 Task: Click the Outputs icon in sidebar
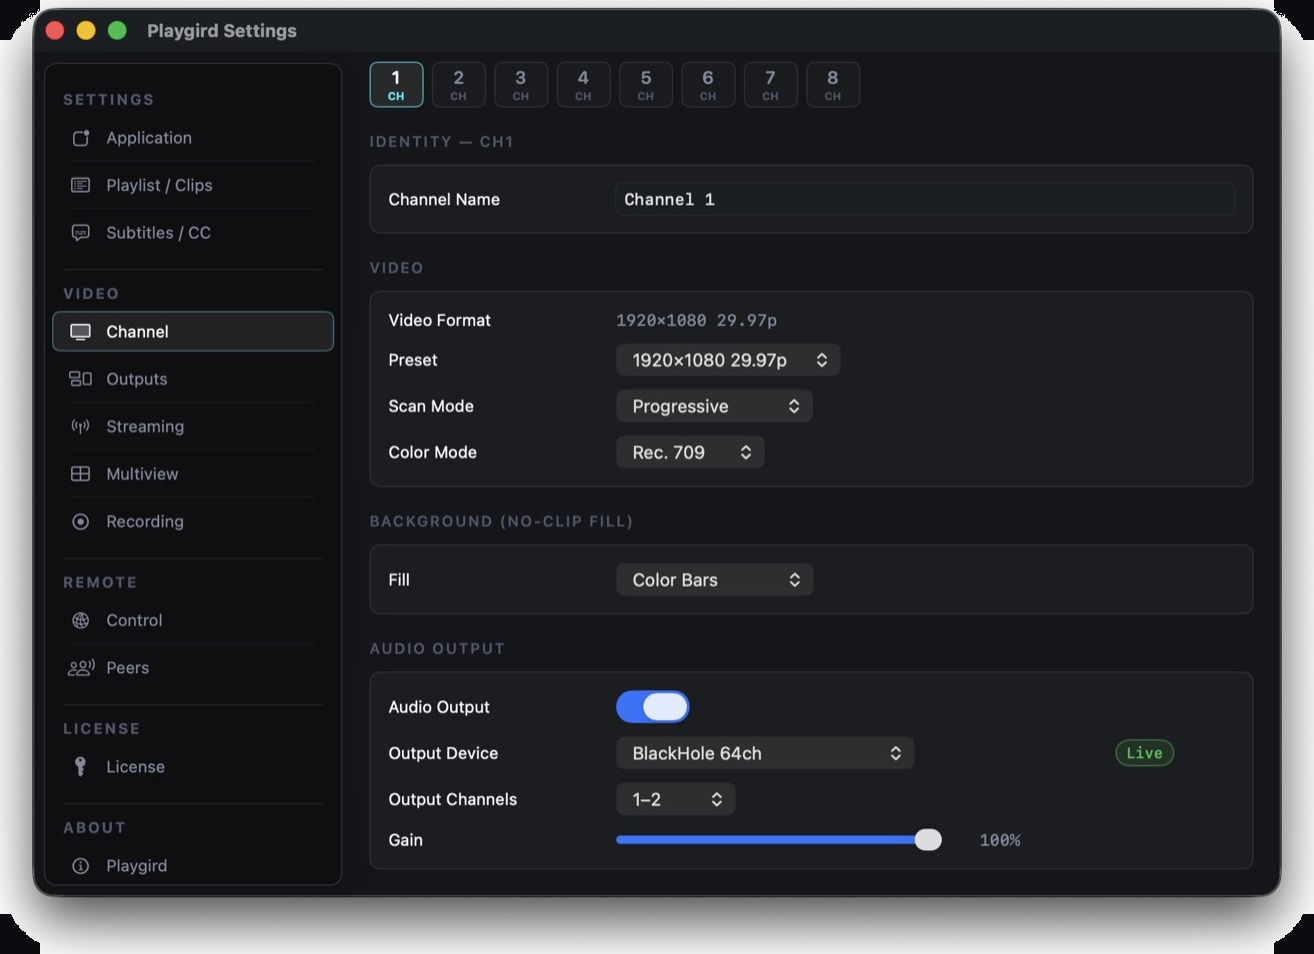(x=81, y=379)
